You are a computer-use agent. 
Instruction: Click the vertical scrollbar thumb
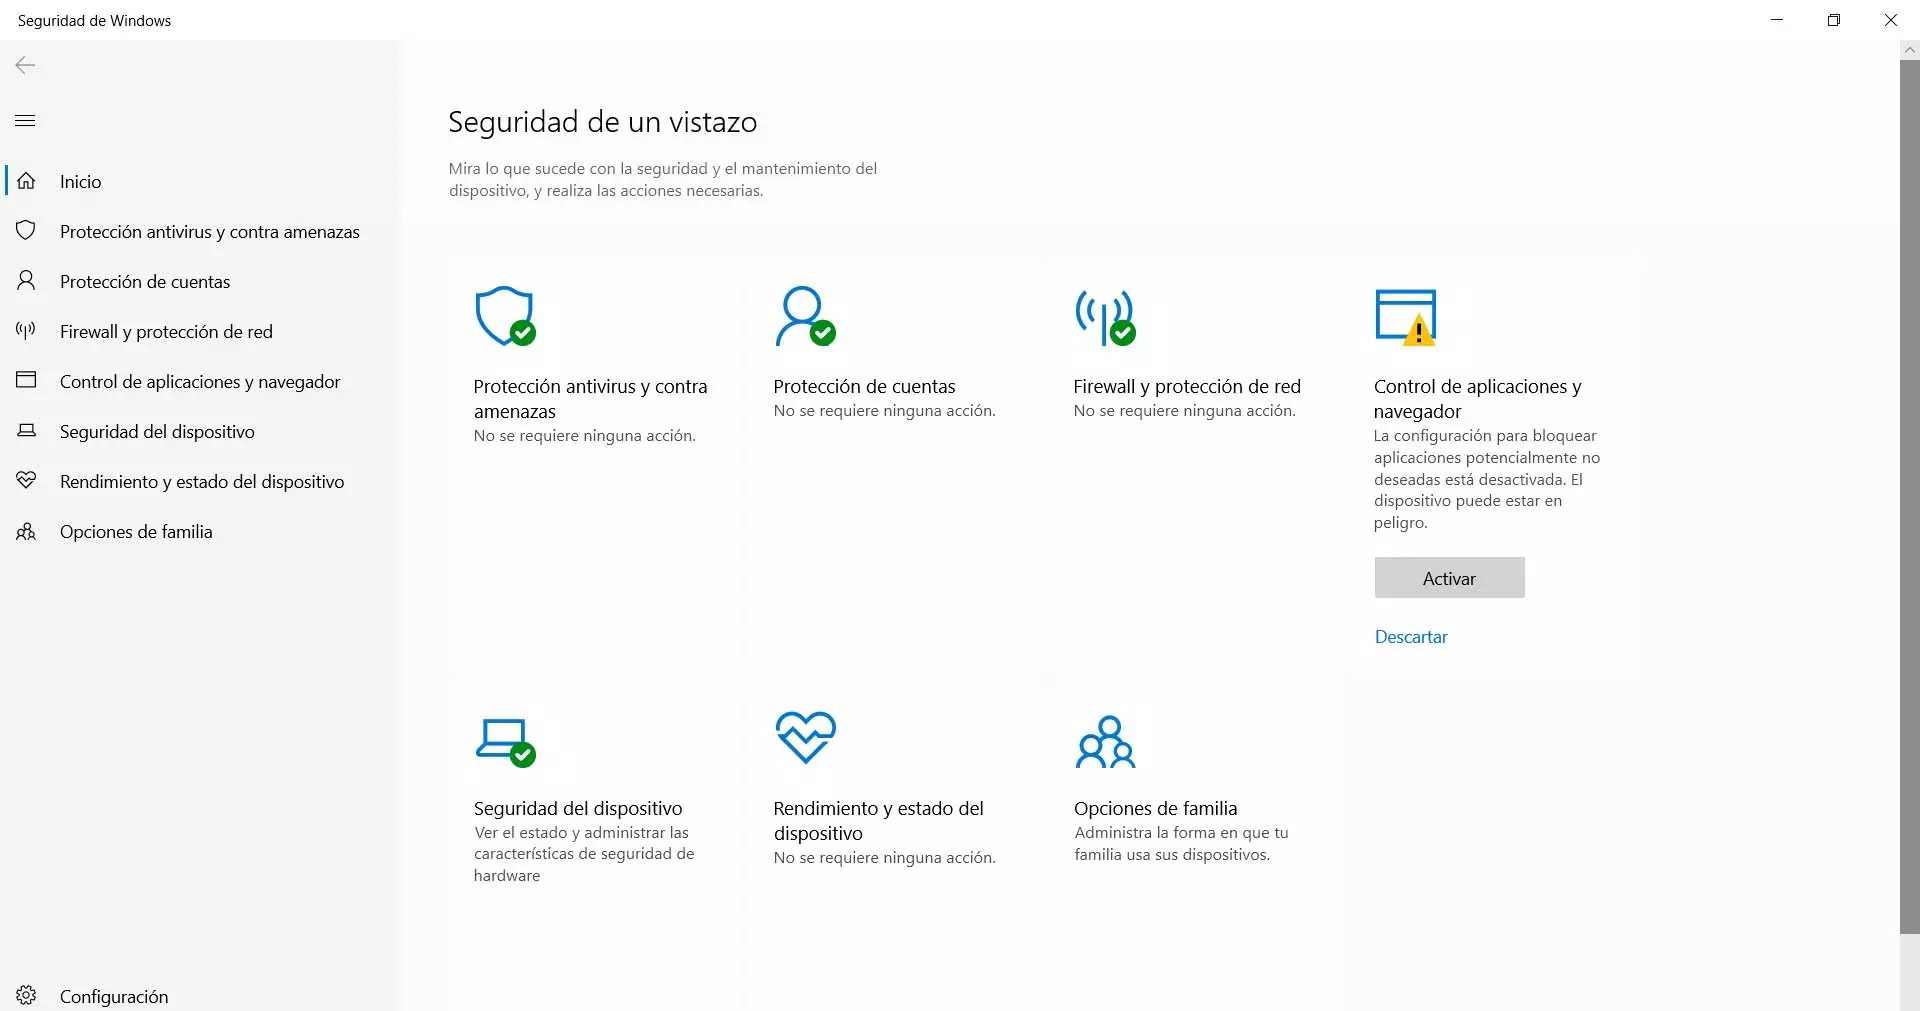pyautogui.click(x=1909, y=497)
